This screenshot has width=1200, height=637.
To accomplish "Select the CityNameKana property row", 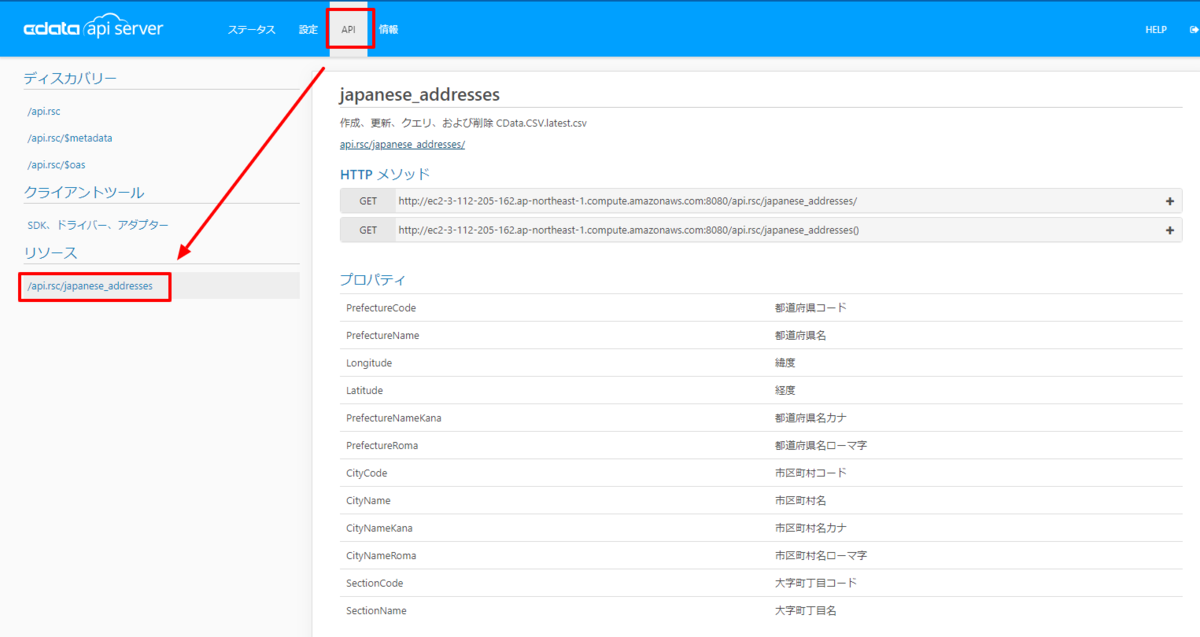I will coord(761,528).
